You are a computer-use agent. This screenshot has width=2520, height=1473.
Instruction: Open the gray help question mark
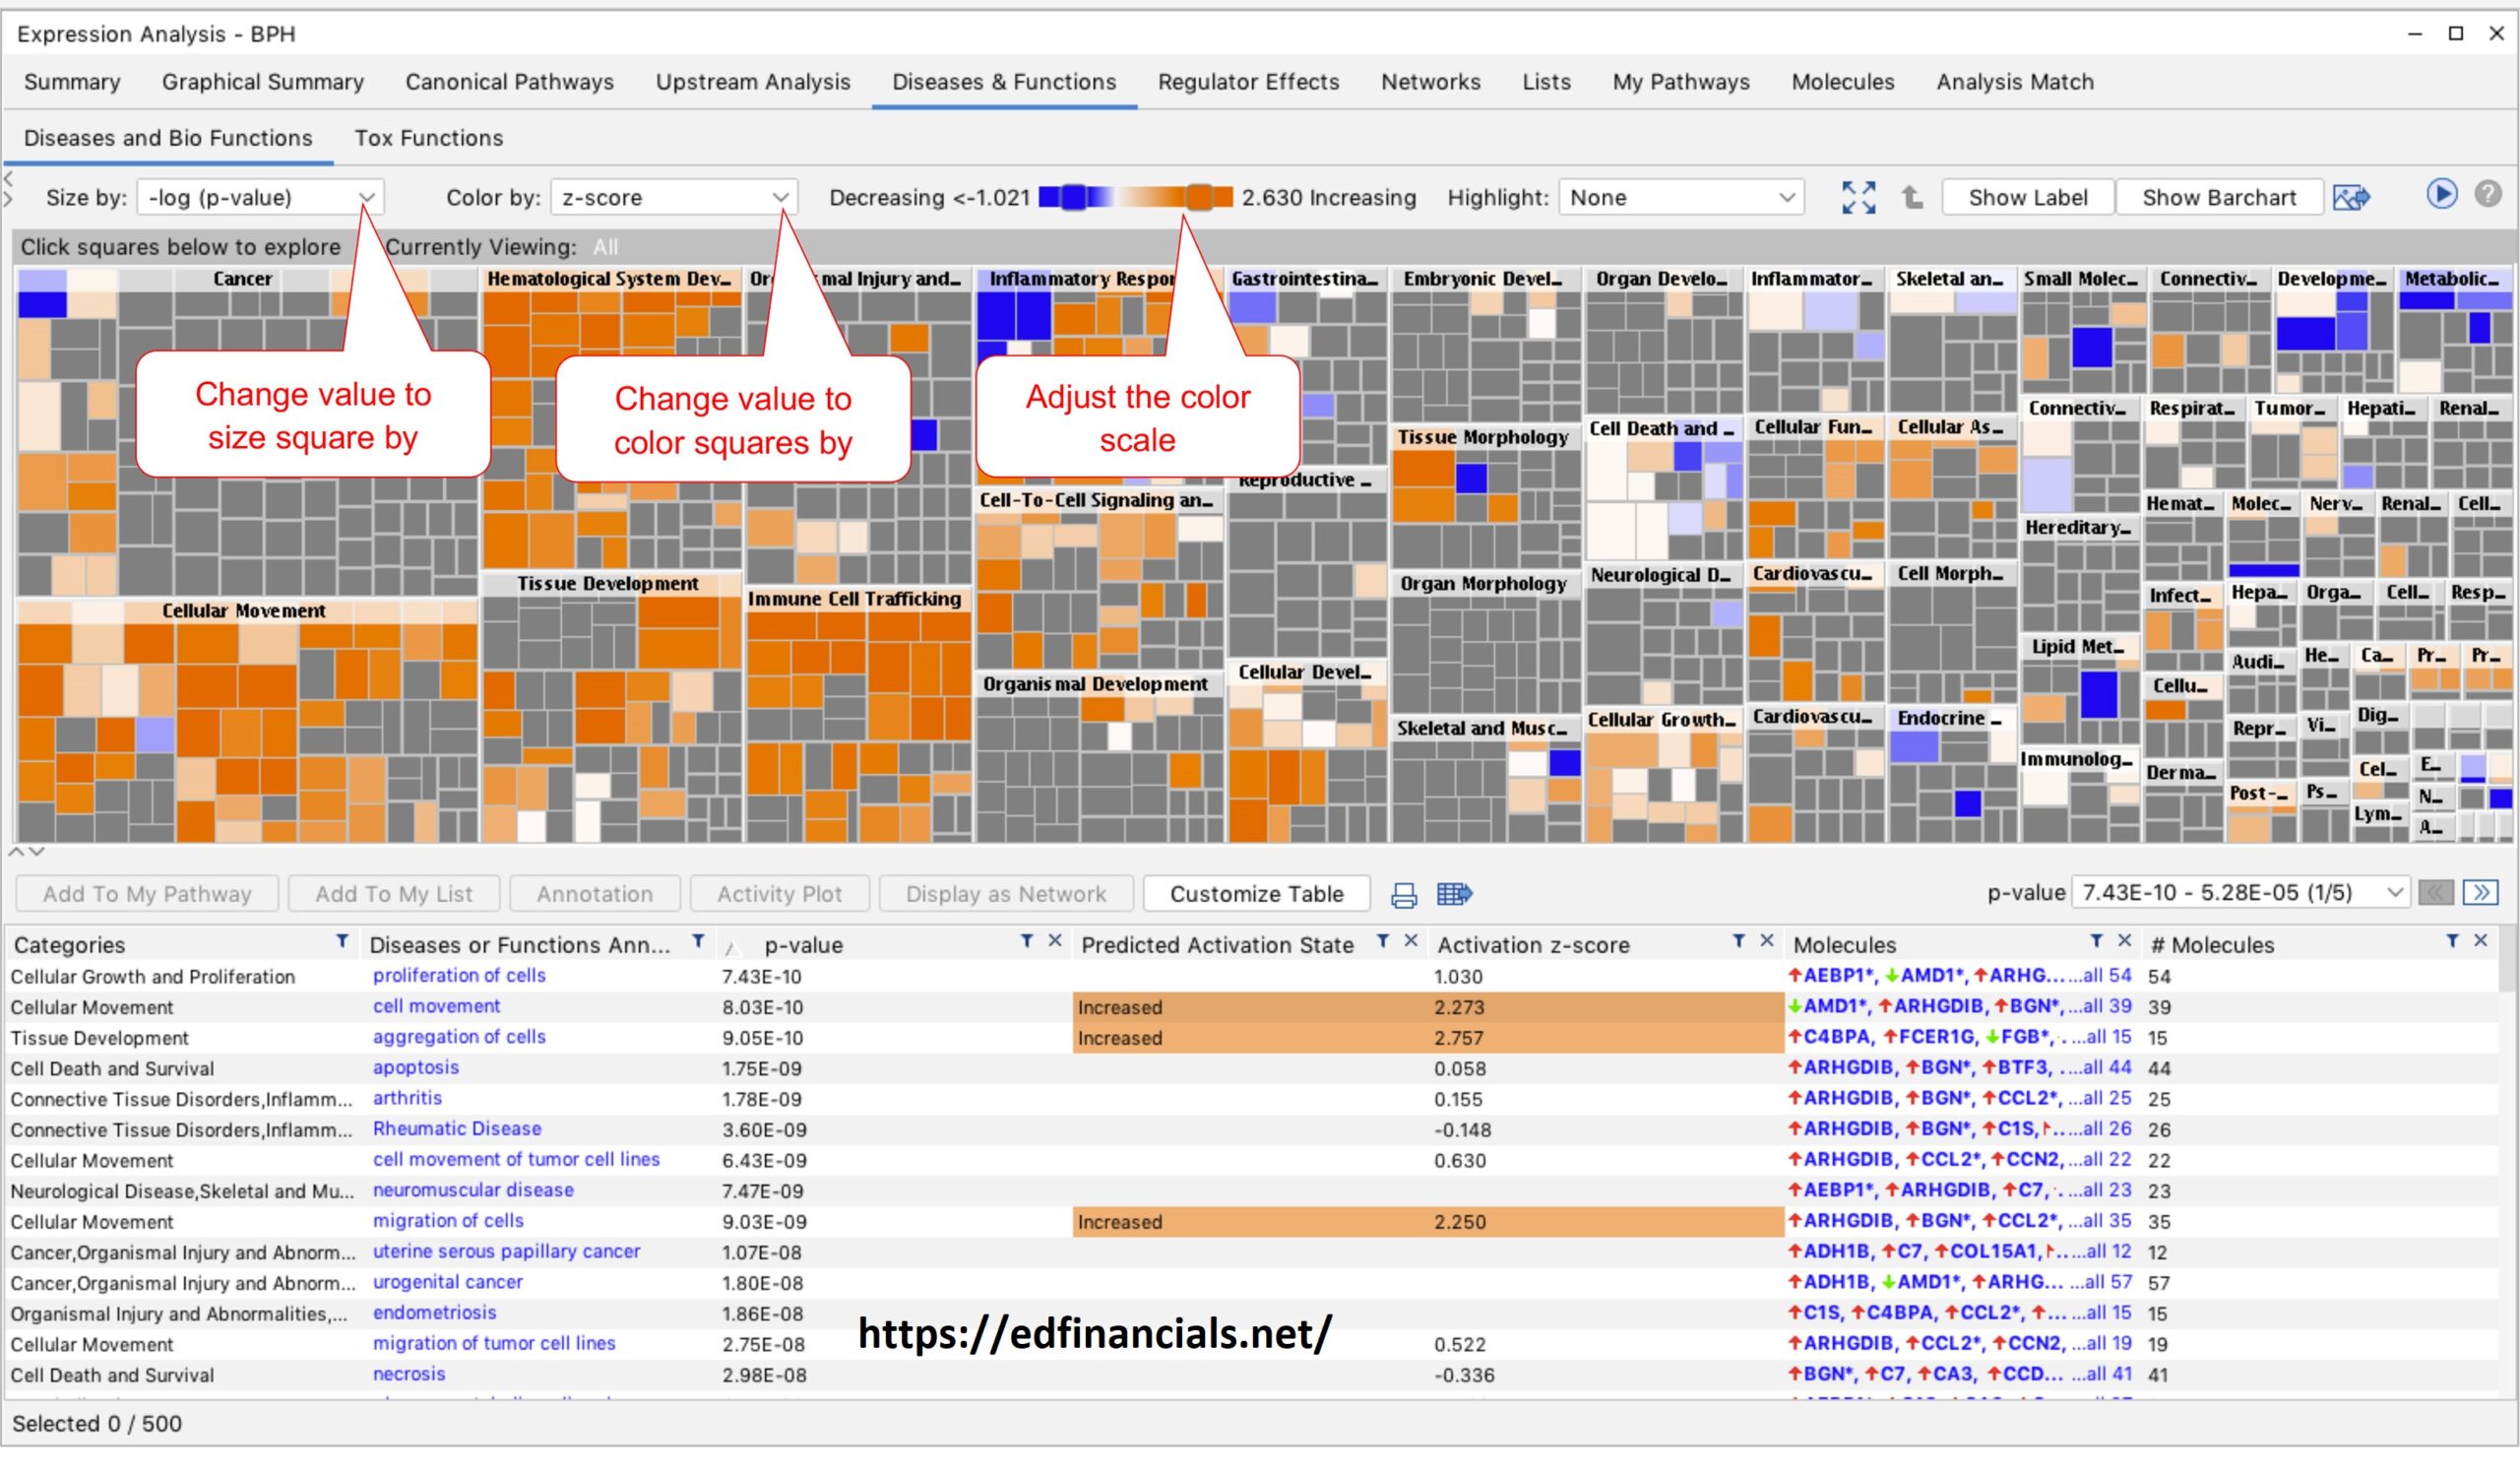coord(2488,194)
